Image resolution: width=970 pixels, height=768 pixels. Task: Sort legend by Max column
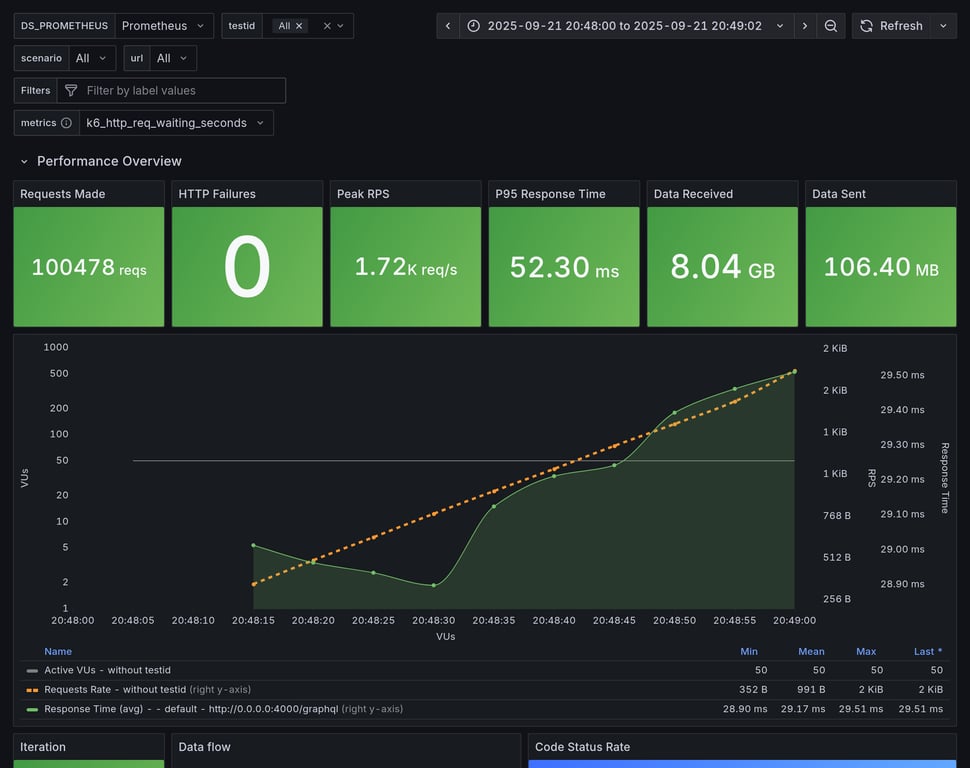tap(866, 651)
